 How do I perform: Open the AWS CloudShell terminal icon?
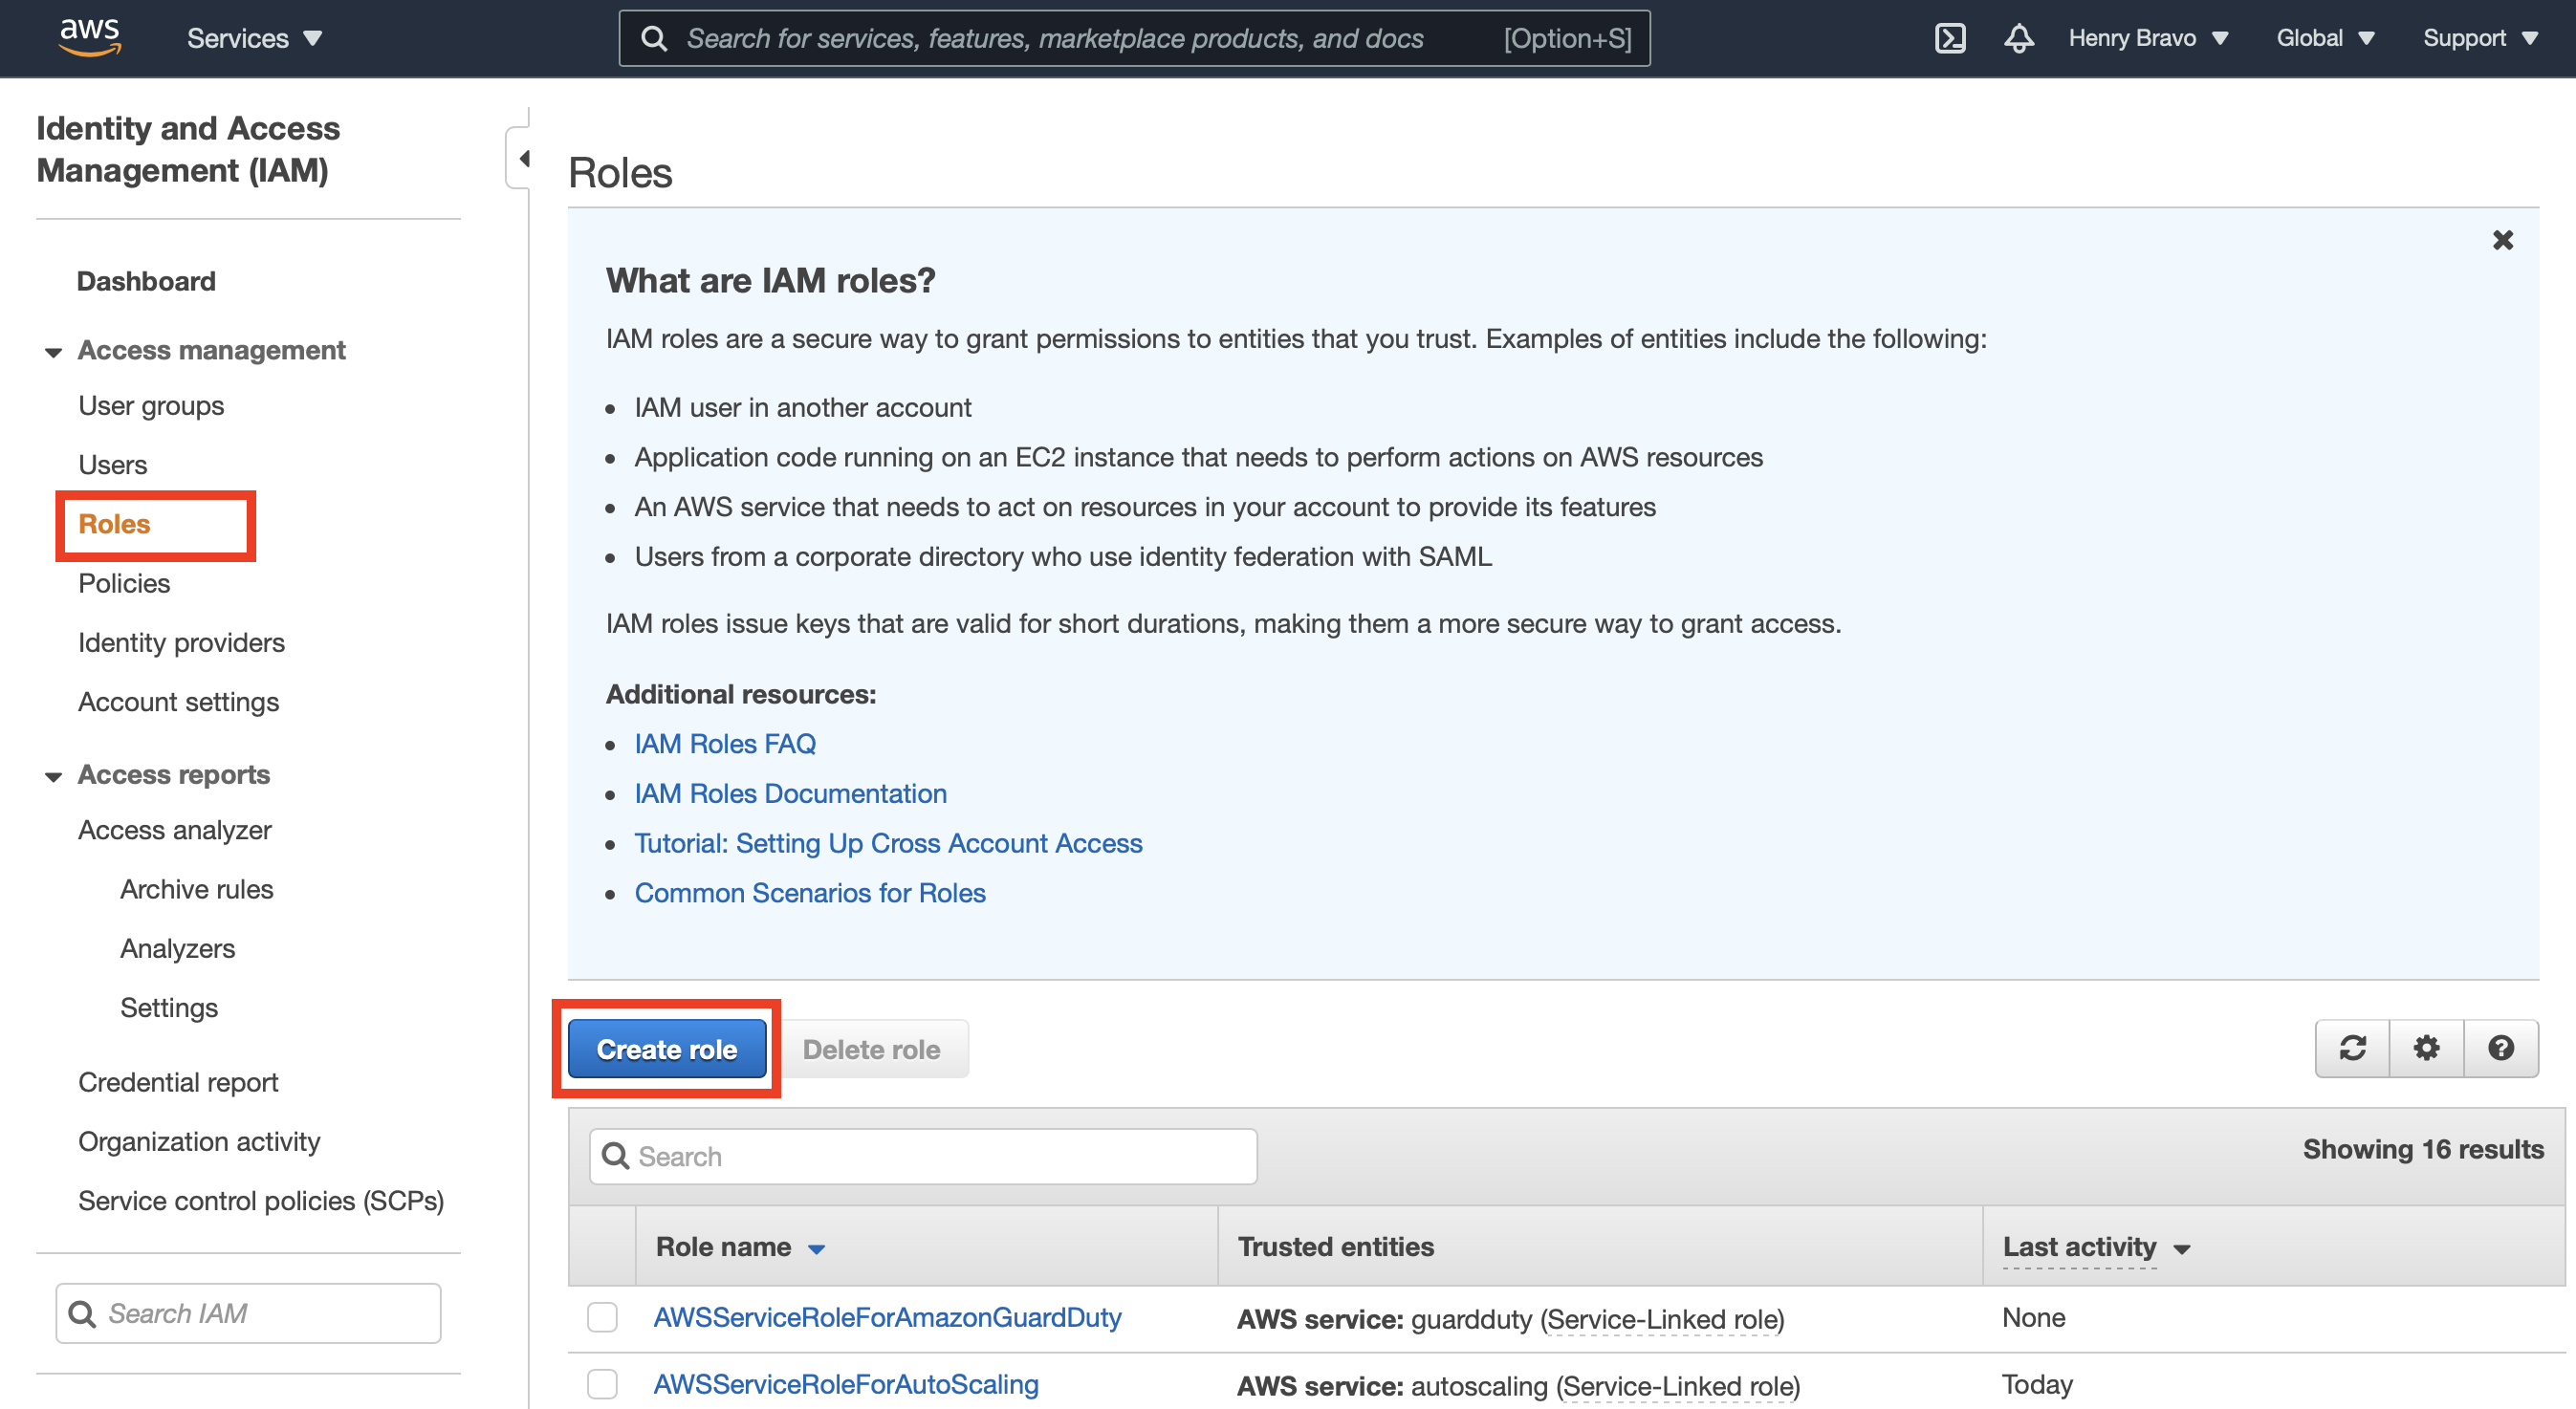(x=1949, y=38)
